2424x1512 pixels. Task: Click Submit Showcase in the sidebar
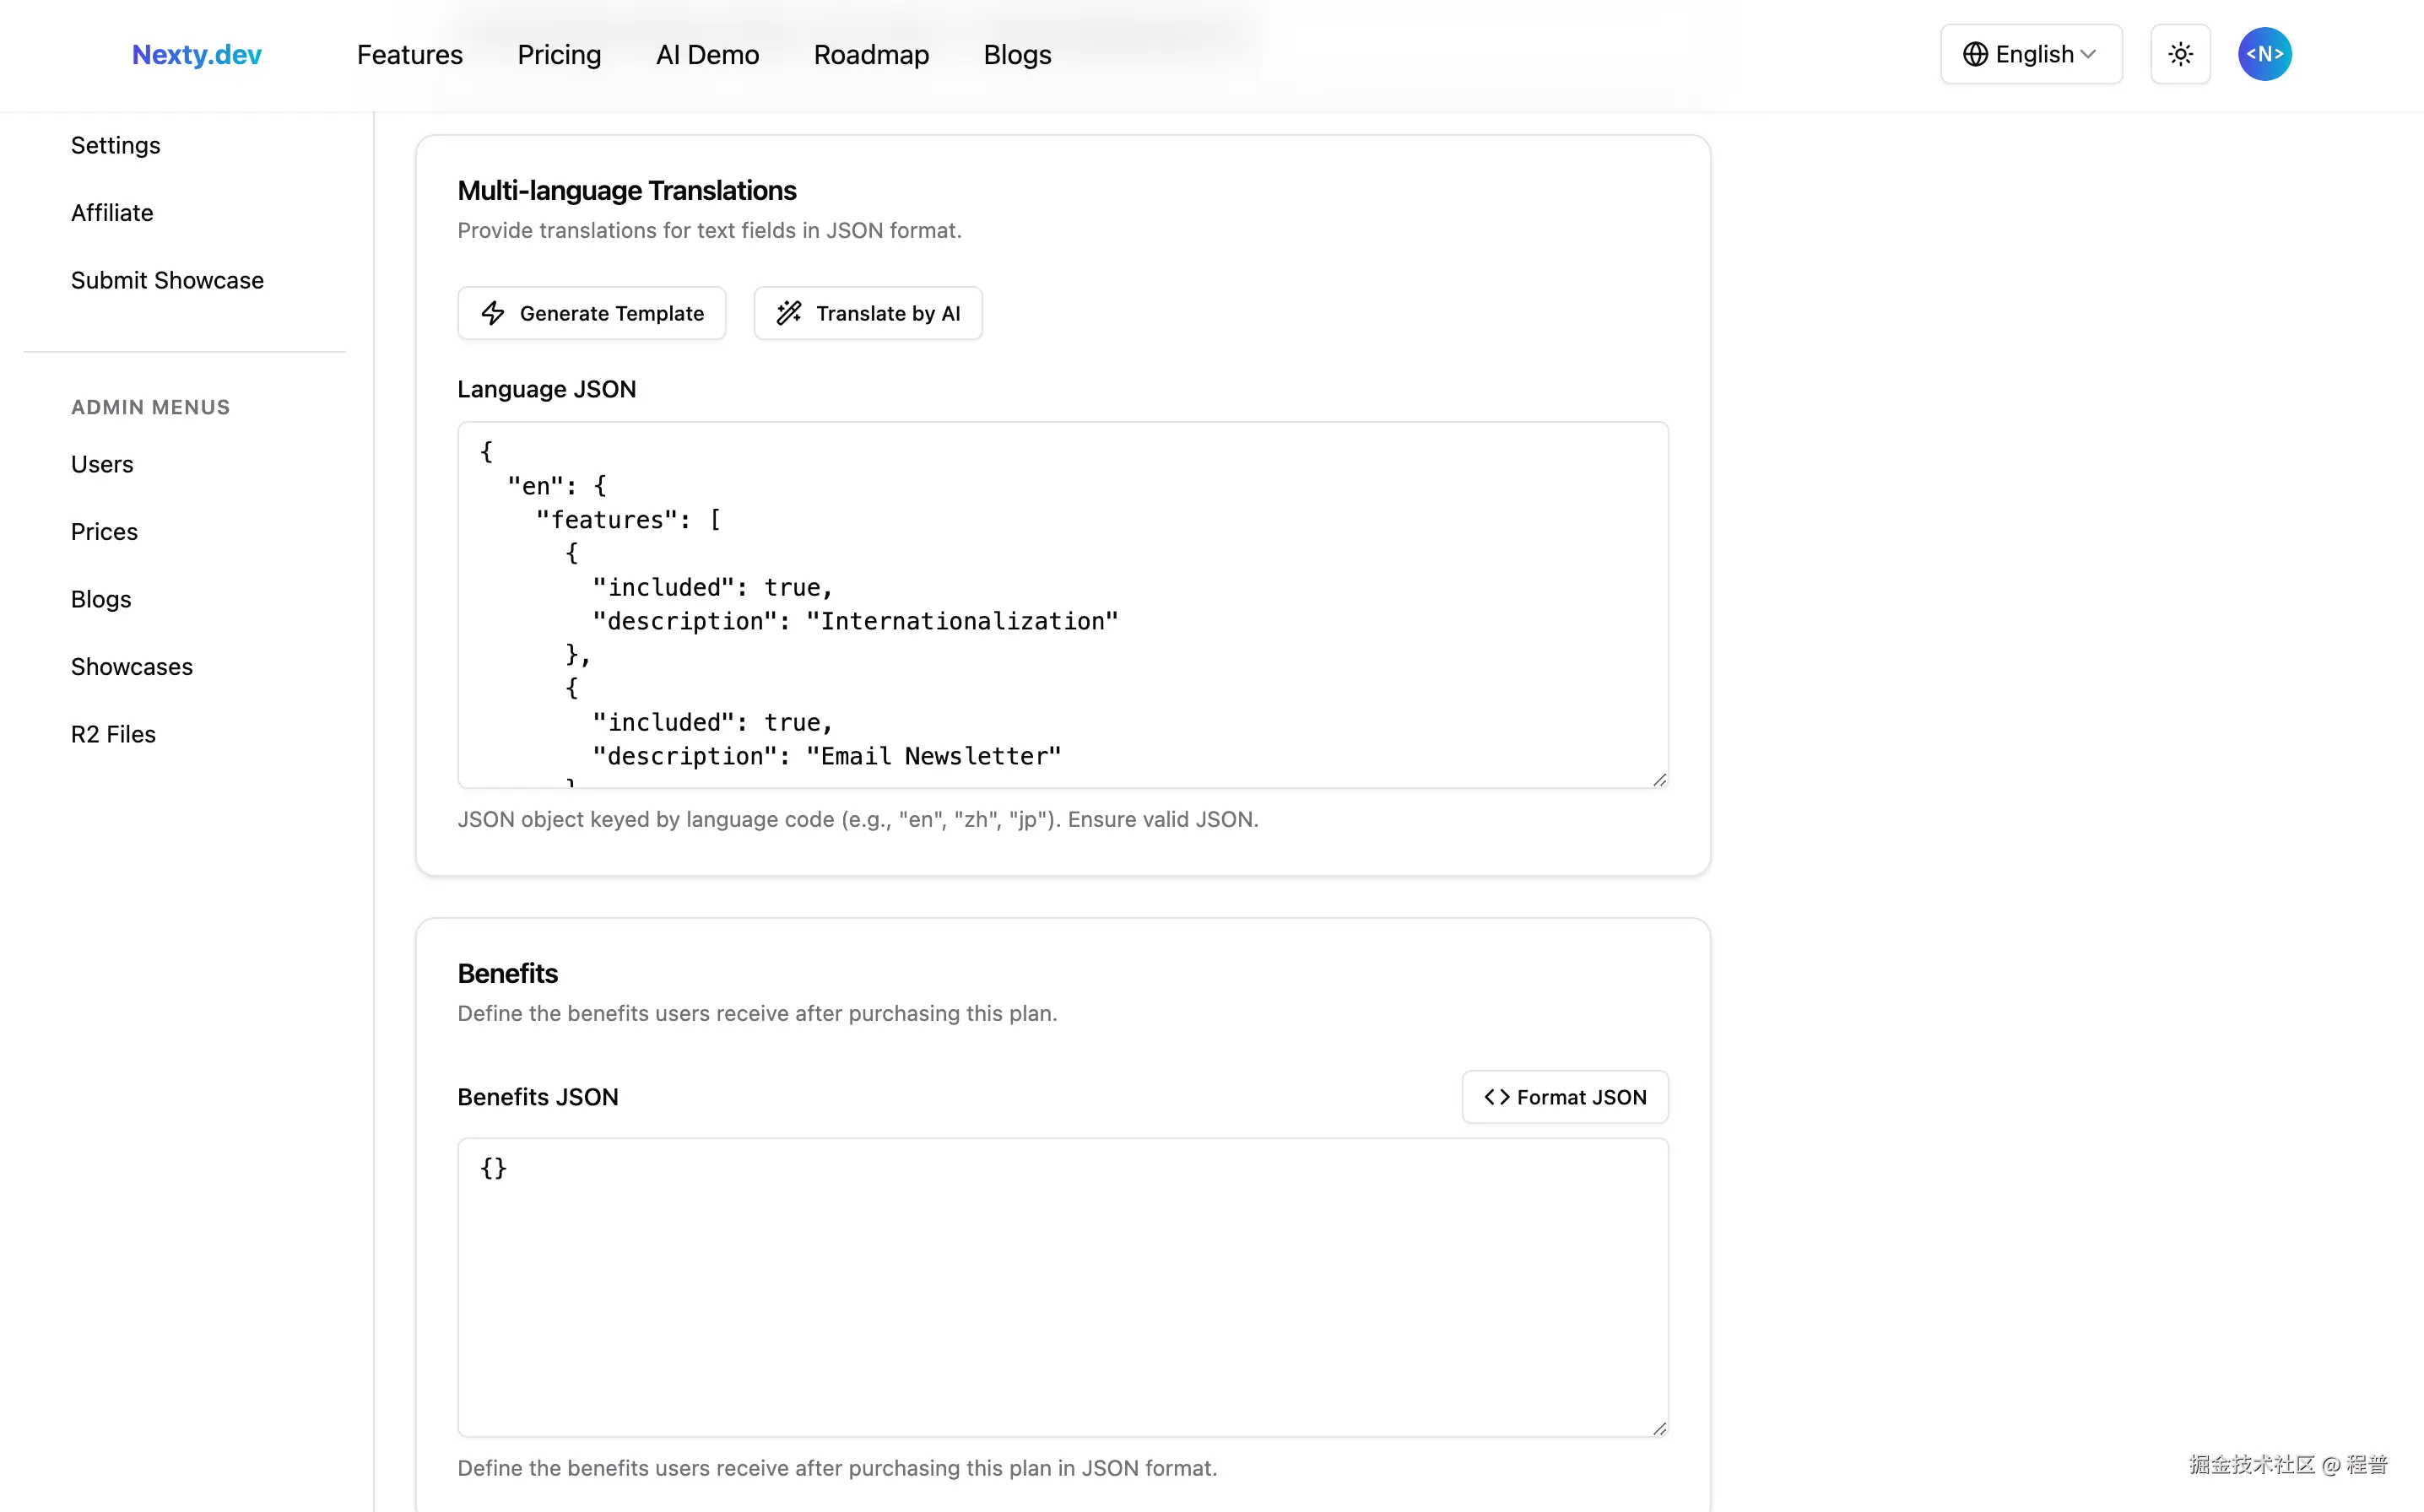[x=167, y=280]
